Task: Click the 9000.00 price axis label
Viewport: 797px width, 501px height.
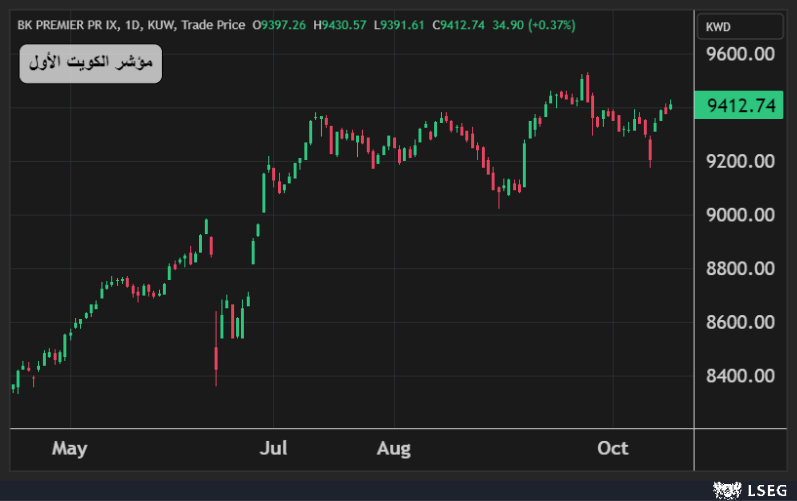Action: tap(741, 215)
